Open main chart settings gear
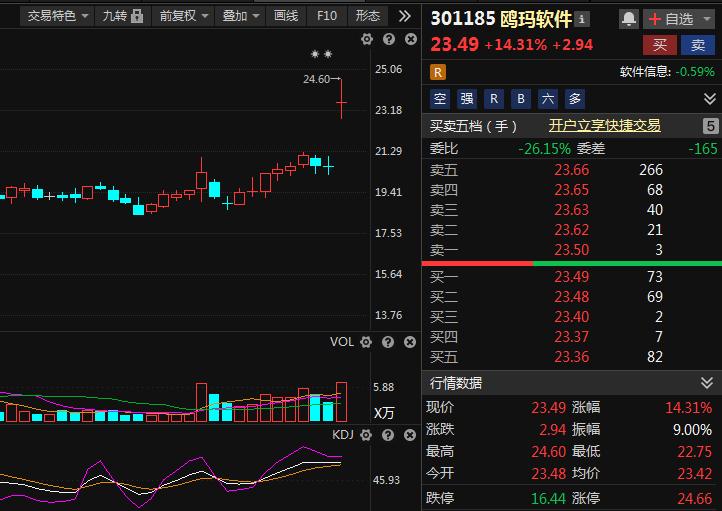Image resolution: width=722 pixels, height=511 pixels. [x=367, y=39]
